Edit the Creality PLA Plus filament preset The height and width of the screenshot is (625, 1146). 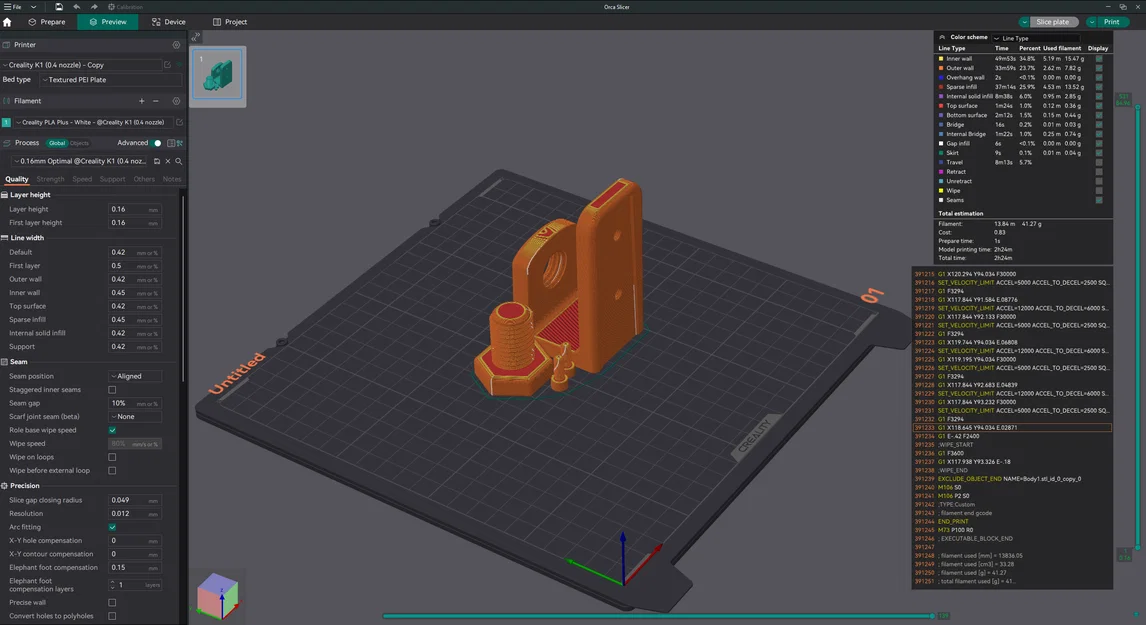click(x=179, y=122)
